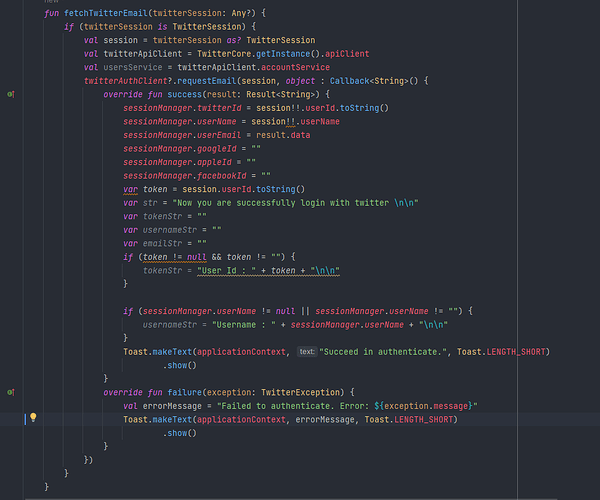Click the 'Any?' parameter type

[x=241, y=13]
